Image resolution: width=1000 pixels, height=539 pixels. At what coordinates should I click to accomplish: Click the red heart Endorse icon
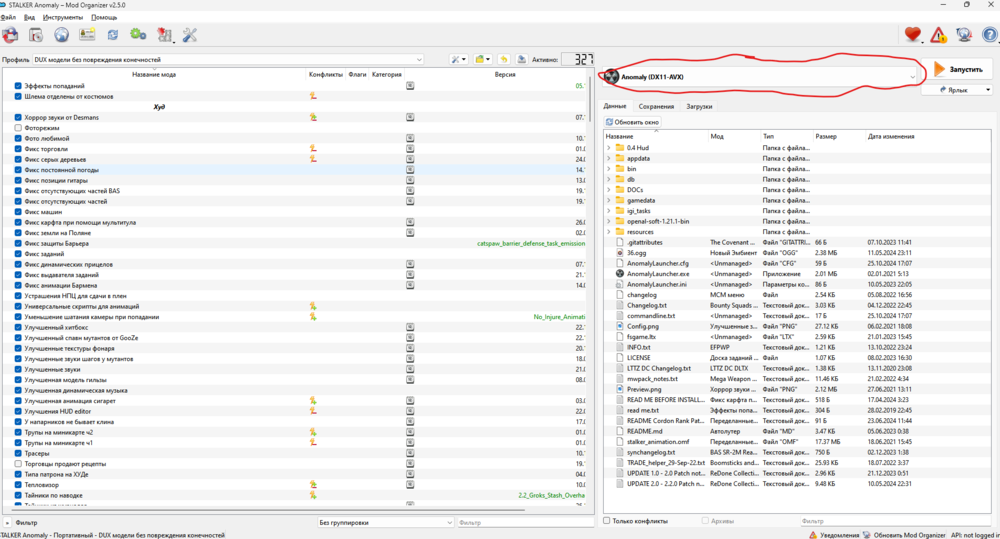click(912, 35)
